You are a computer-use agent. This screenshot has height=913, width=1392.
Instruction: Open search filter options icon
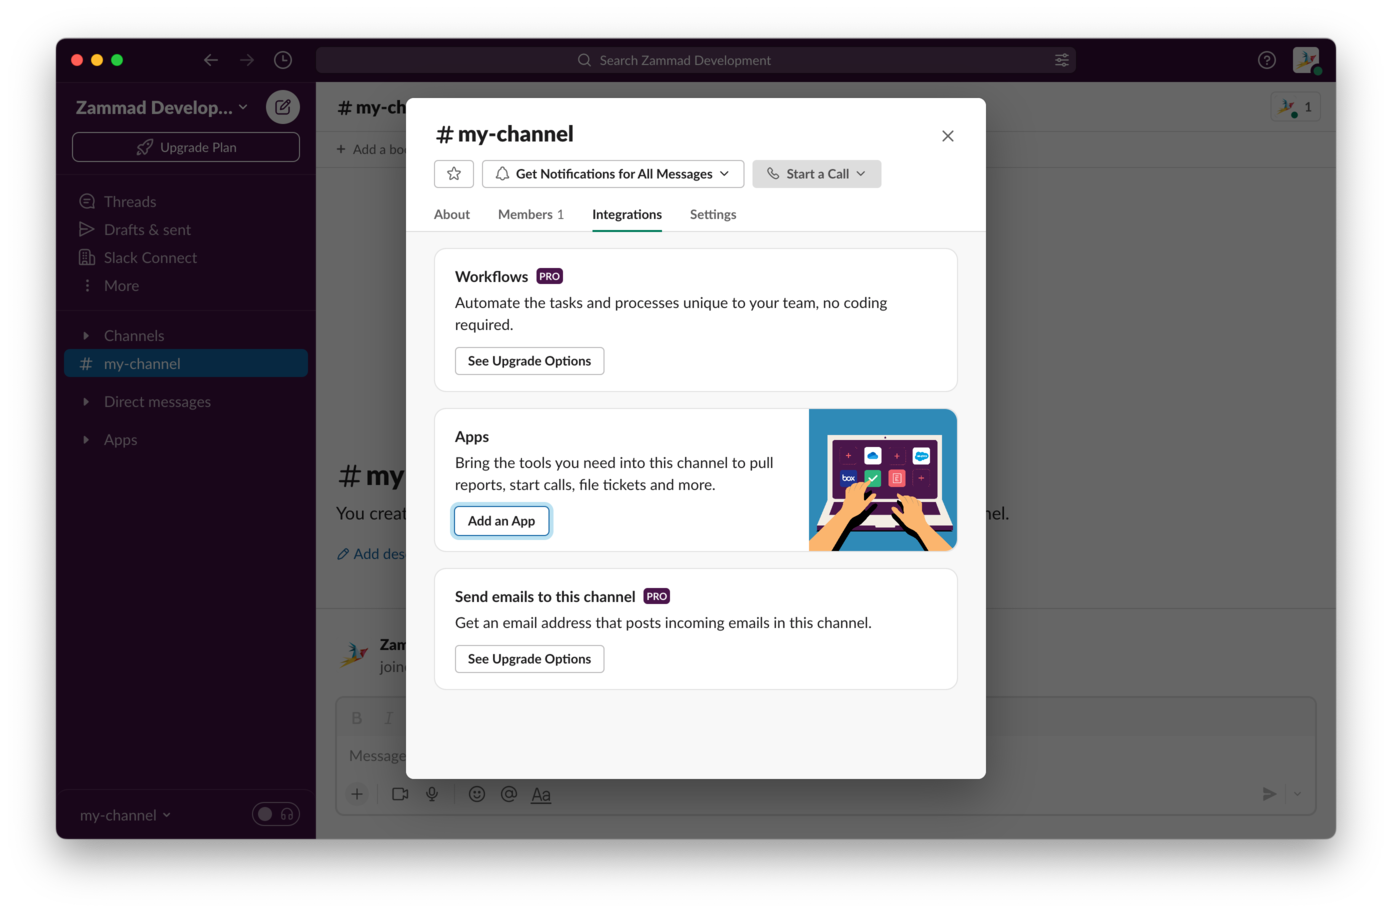point(1062,60)
